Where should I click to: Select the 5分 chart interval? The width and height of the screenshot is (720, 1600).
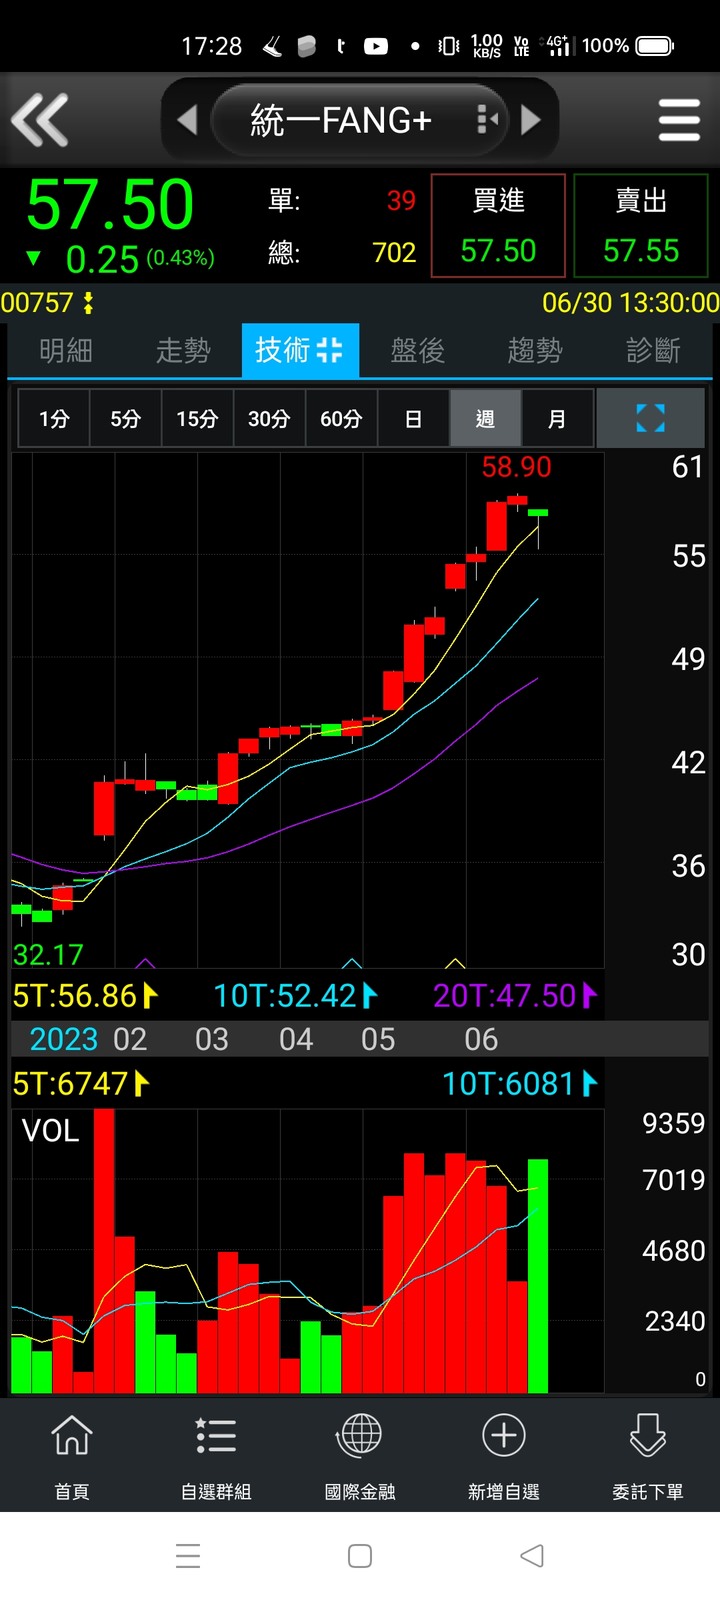(125, 418)
